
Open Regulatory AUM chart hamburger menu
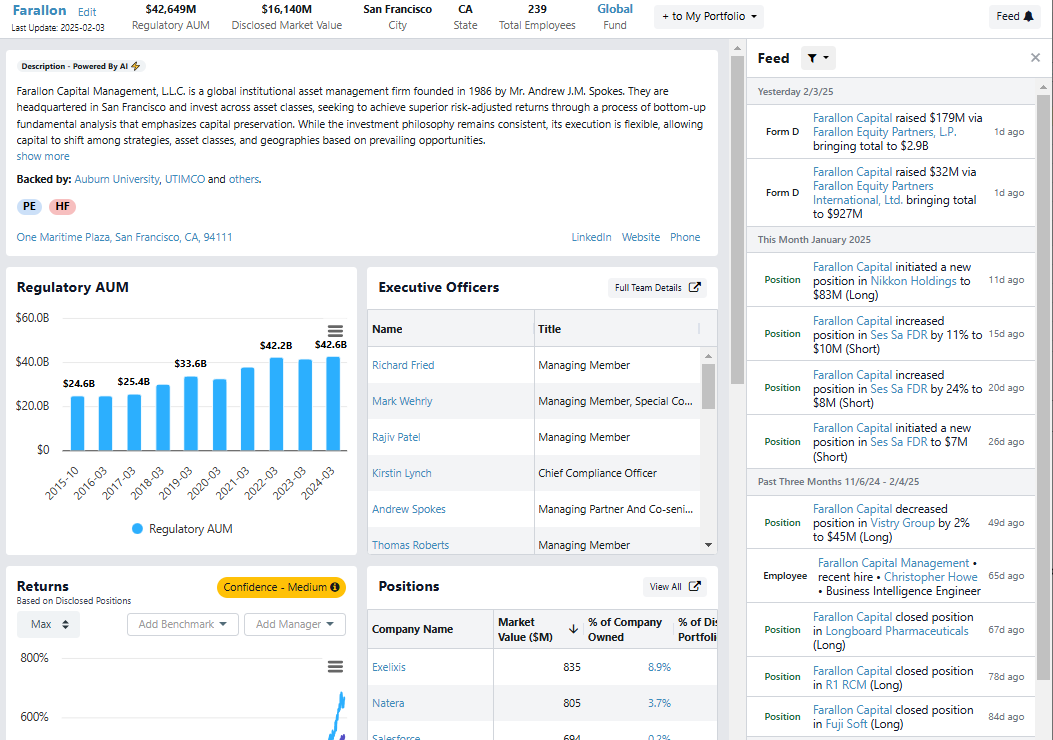(335, 331)
